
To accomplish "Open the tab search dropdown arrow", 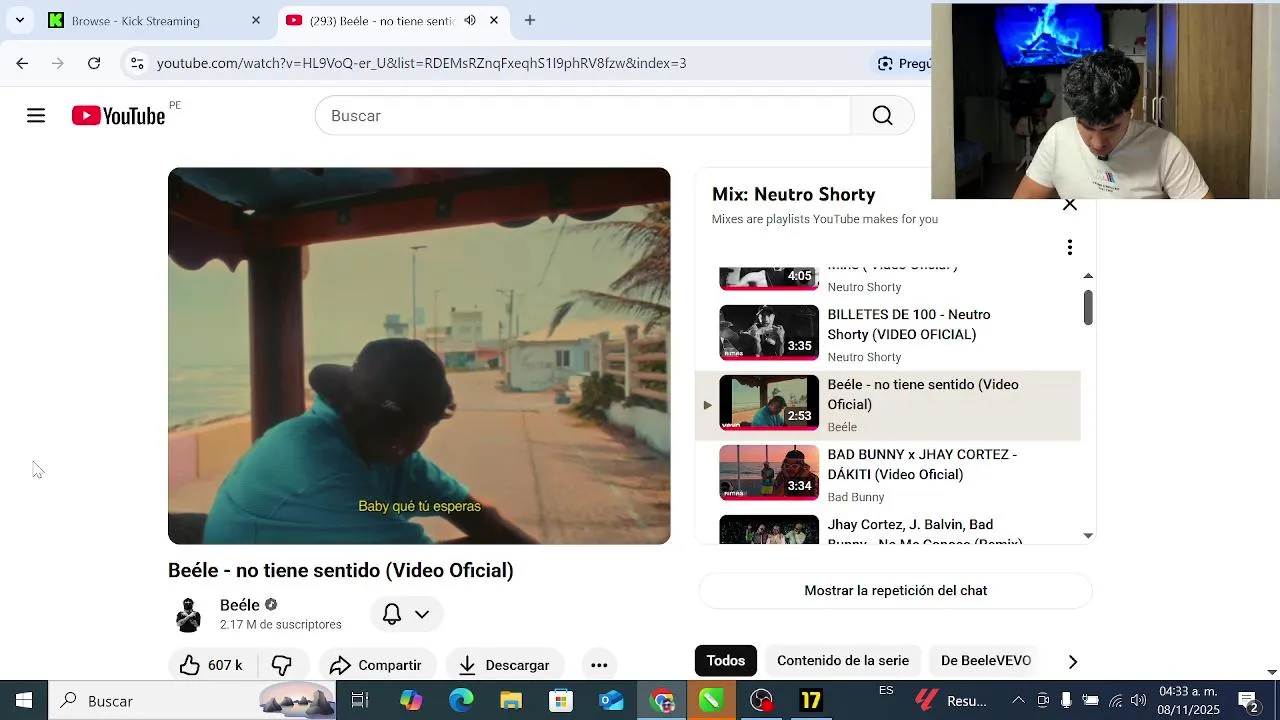I will point(20,20).
